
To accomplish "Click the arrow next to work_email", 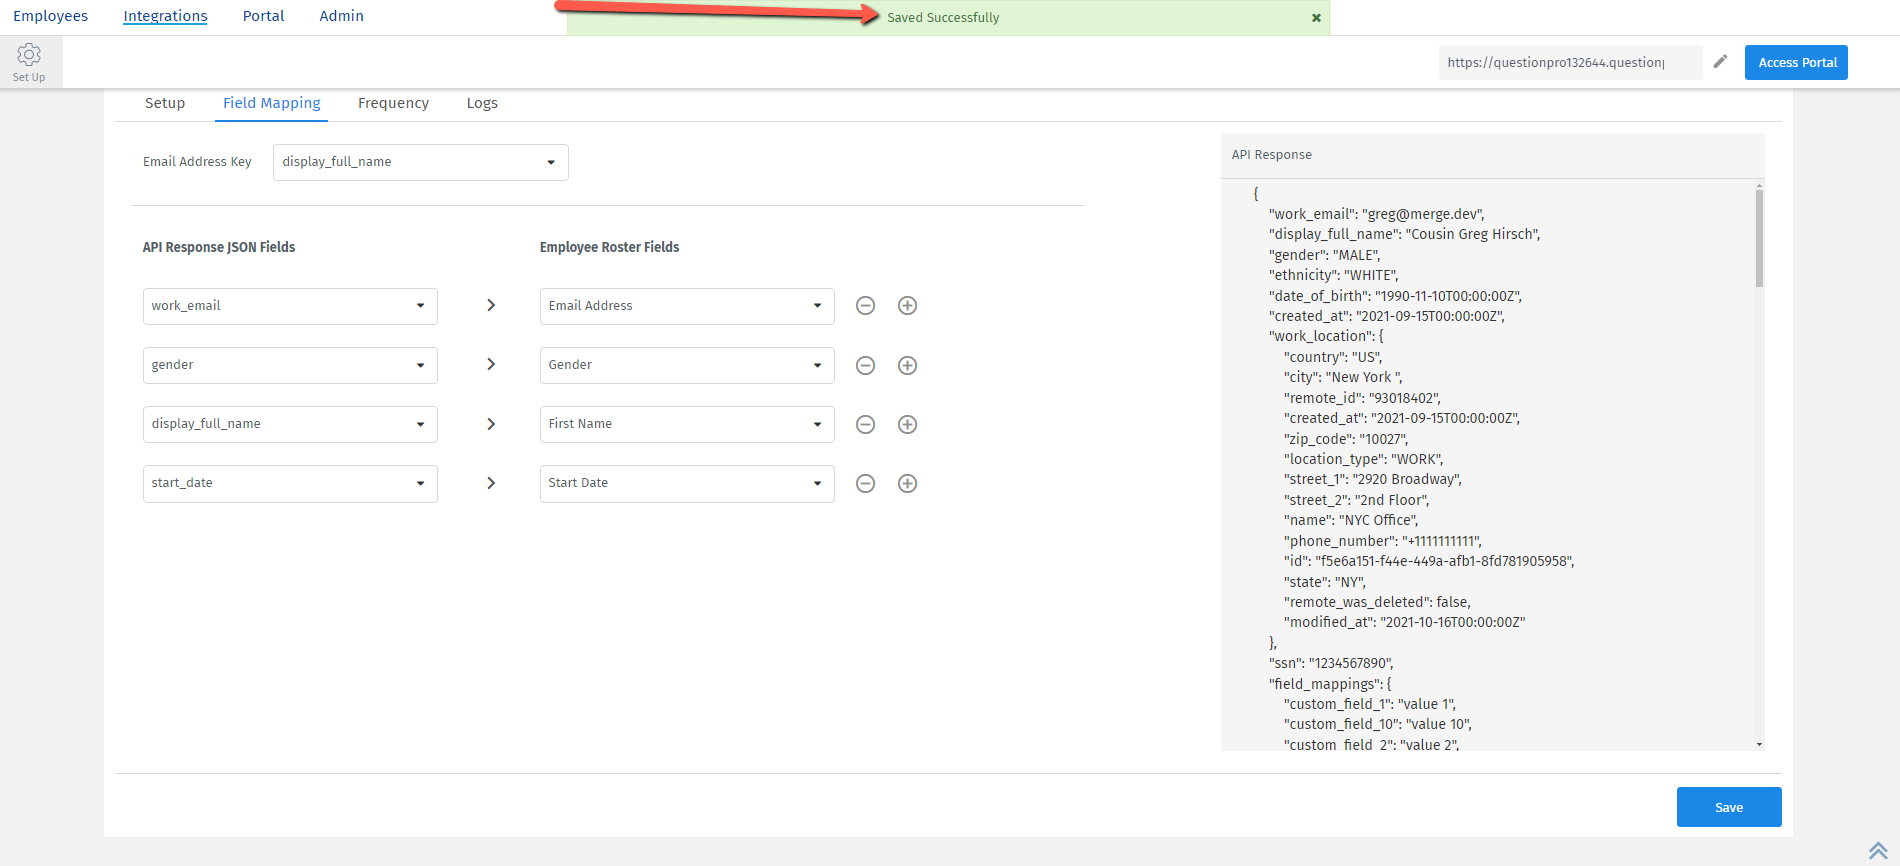I will [x=491, y=305].
